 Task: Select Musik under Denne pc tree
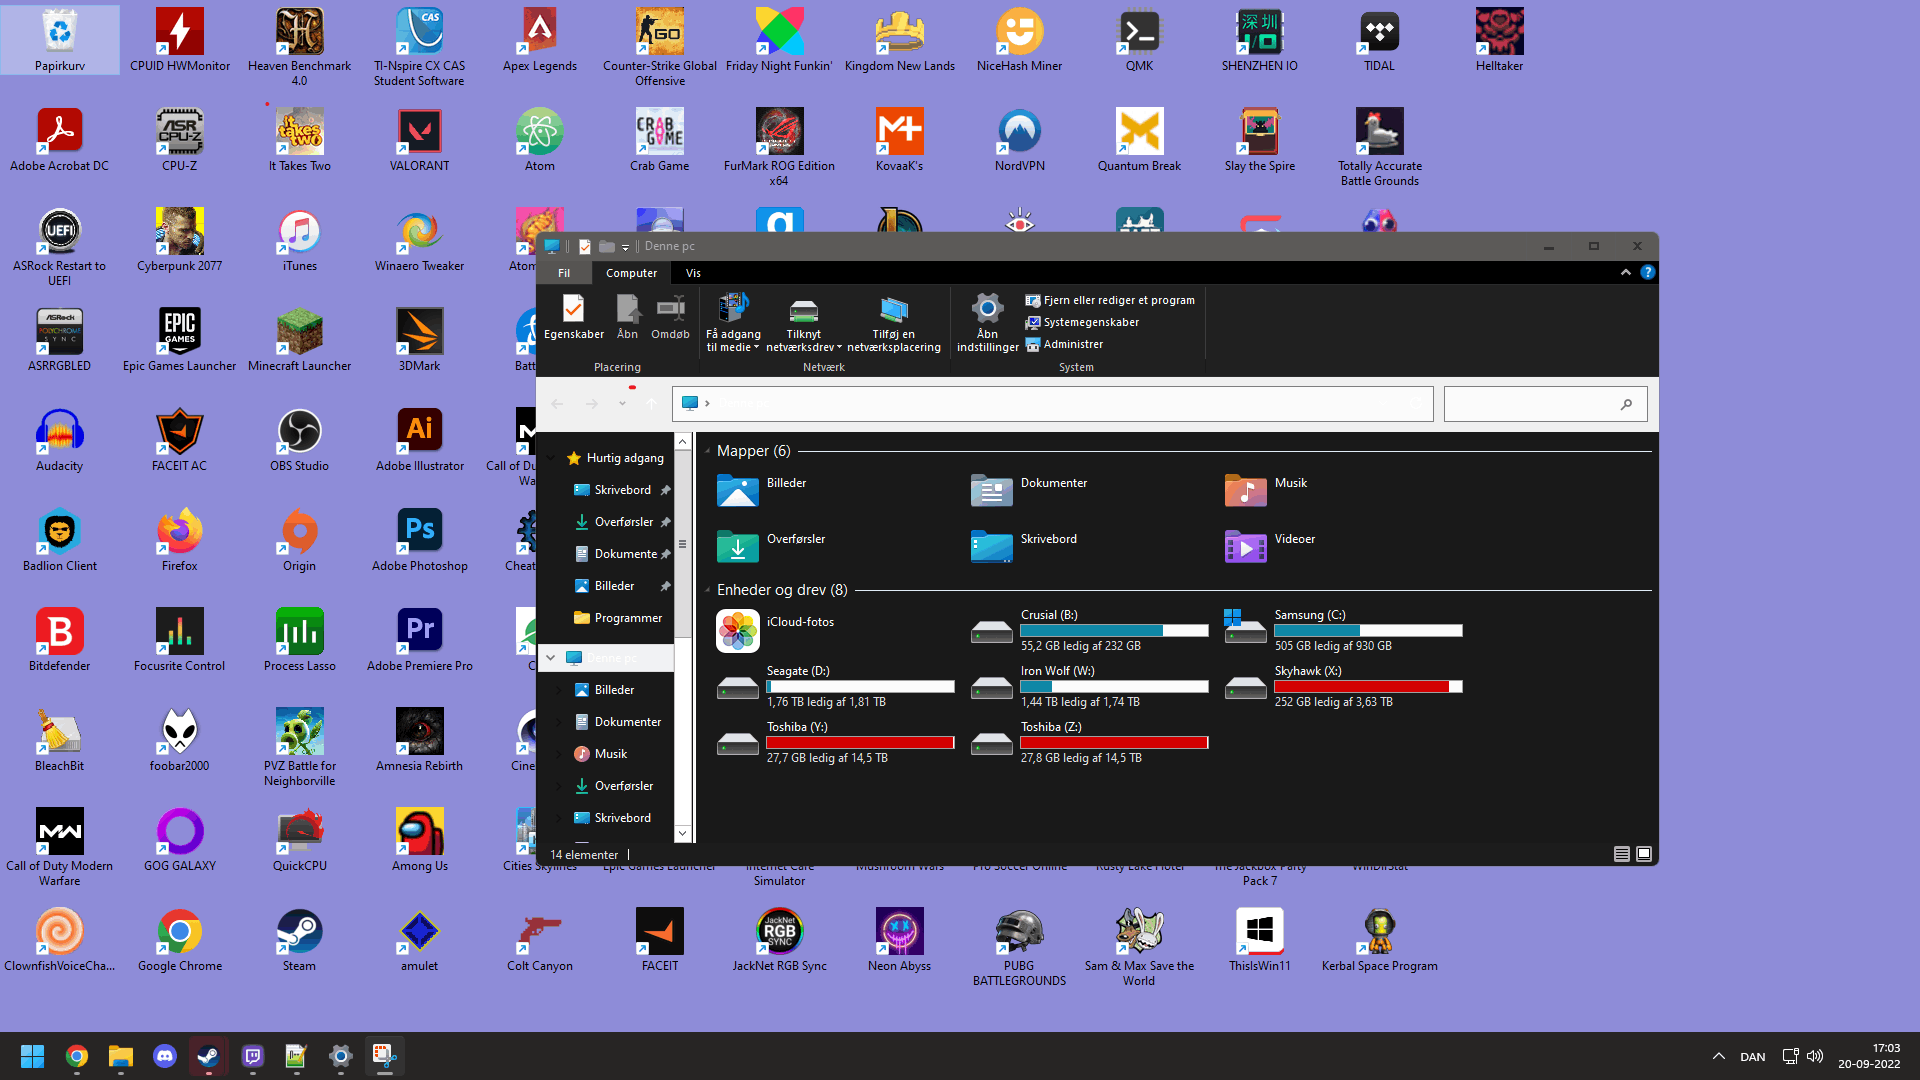click(x=600, y=754)
